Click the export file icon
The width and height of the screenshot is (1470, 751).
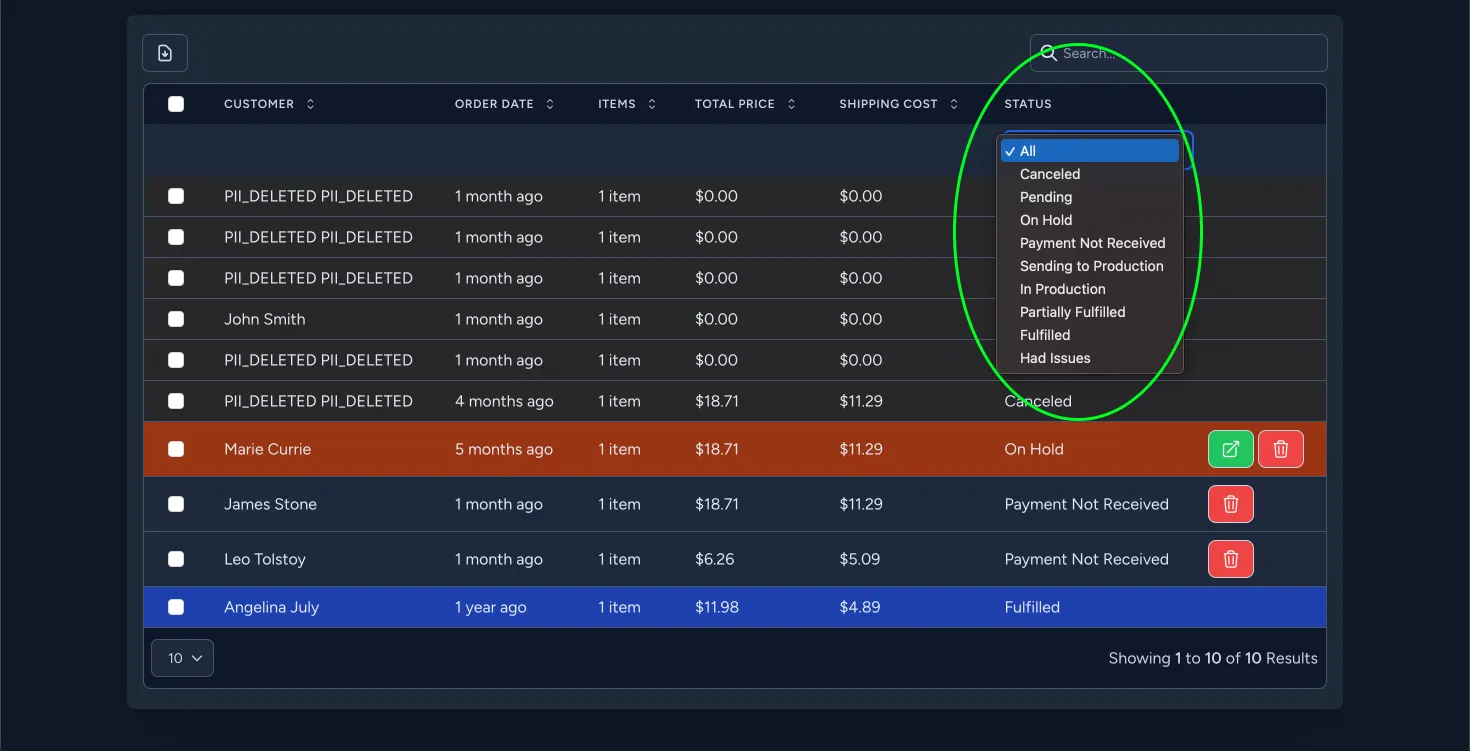(164, 52)
